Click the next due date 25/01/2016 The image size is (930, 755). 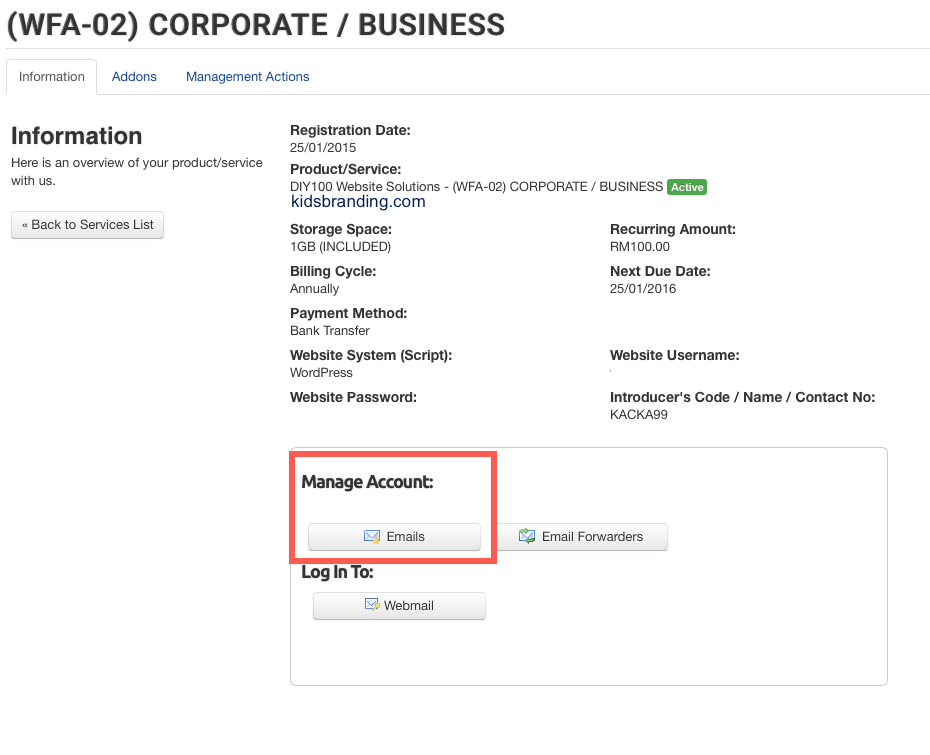coord(643,289)
